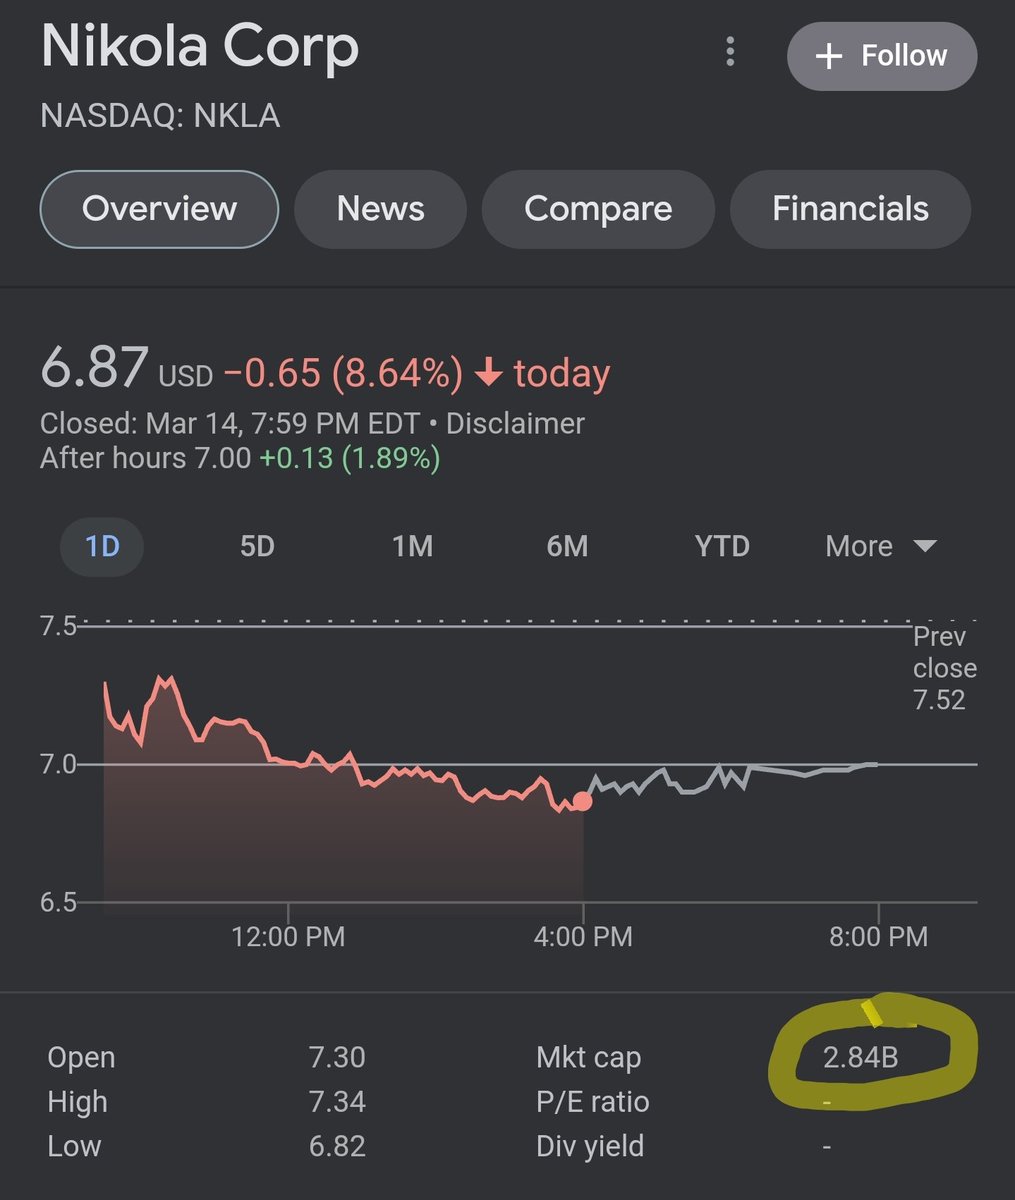Image resolution: width=1015 pixels, height=1200 pixels.
Task: Open the three-dot more options menu
Action: [x=731, y=54]
